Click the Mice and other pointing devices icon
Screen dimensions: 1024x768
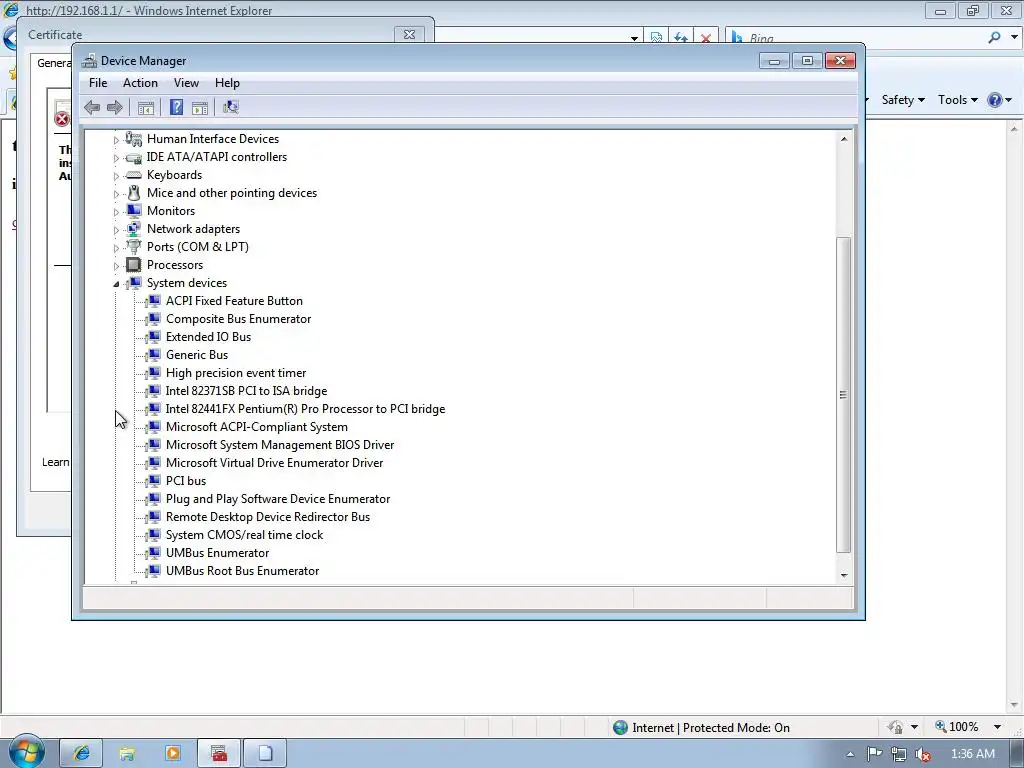133,193
